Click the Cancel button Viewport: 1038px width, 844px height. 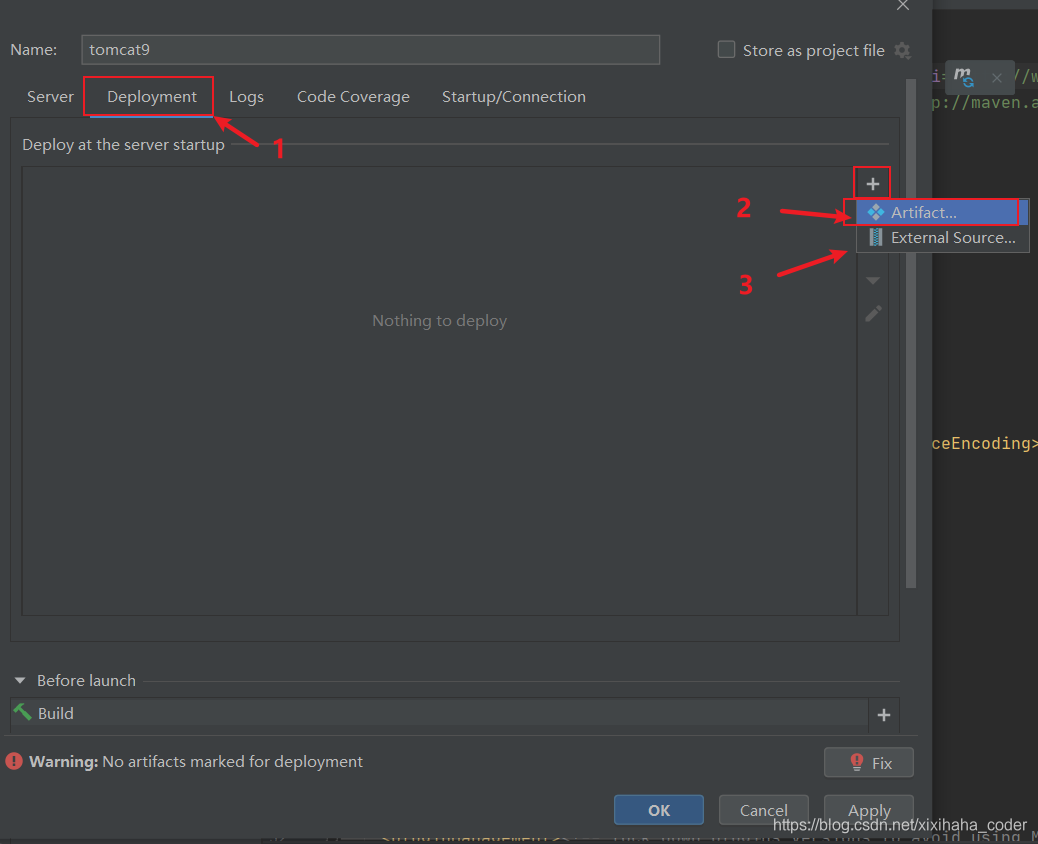tap(763, 810)
